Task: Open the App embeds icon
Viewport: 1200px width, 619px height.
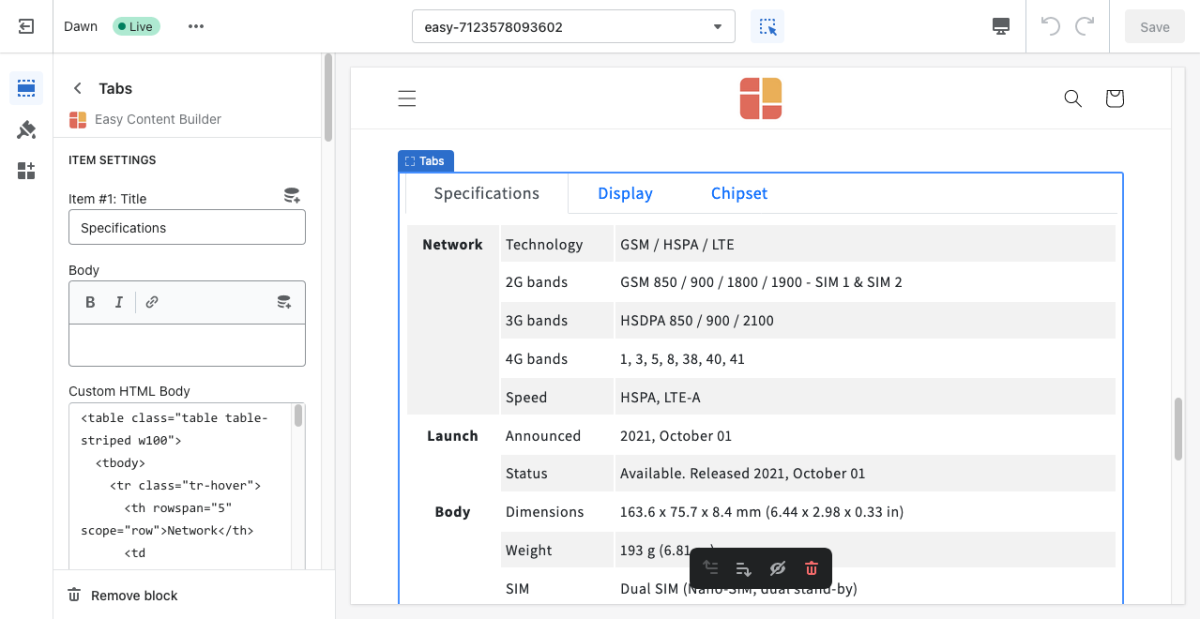Action: point(27,171)
